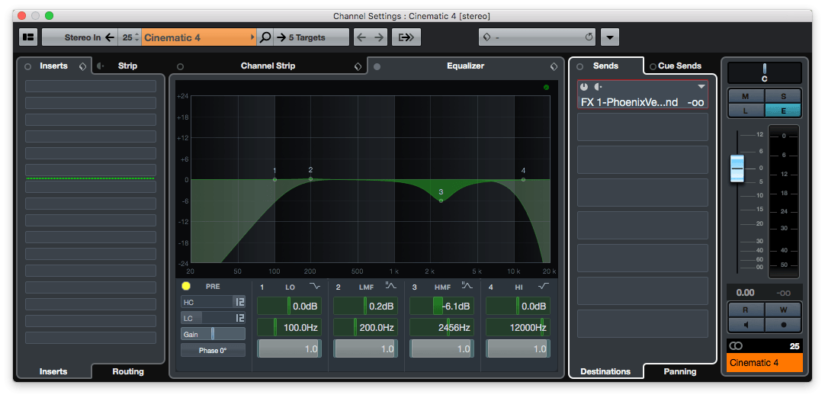
Task: Open the preset name field
Action: tap(537, 37)
